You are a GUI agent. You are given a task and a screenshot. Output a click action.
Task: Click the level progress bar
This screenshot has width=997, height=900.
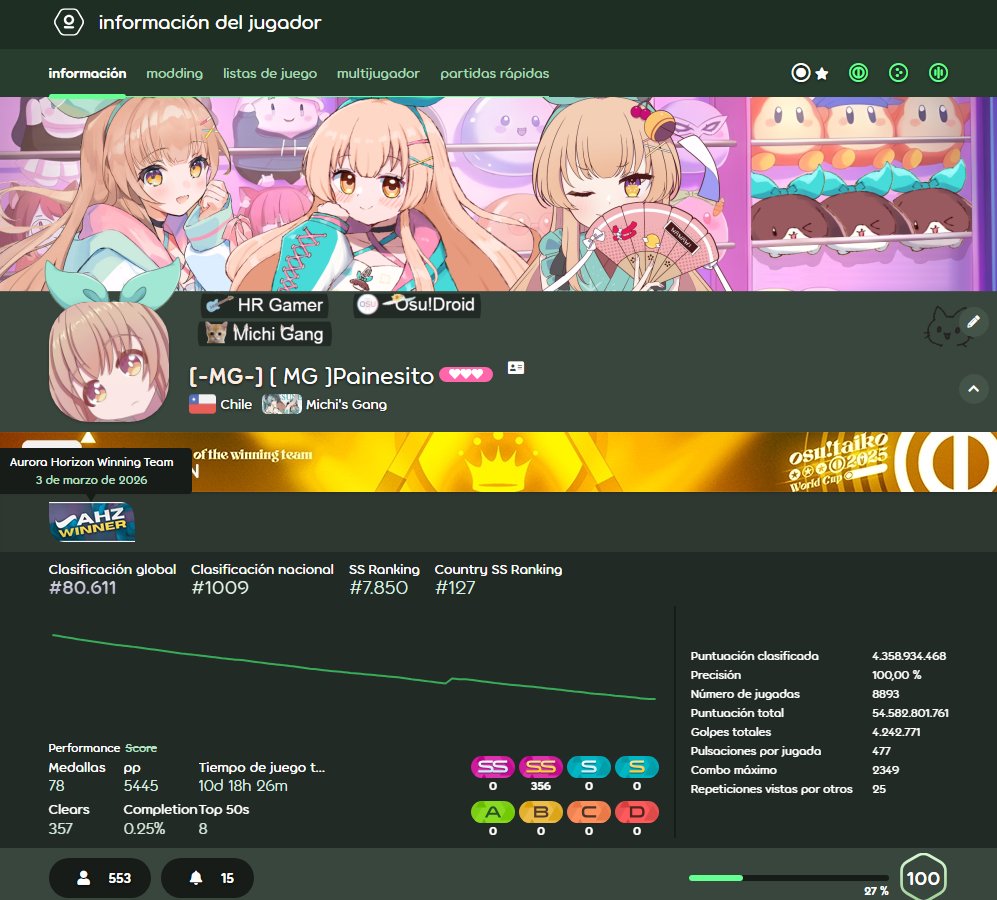(788, 878)
